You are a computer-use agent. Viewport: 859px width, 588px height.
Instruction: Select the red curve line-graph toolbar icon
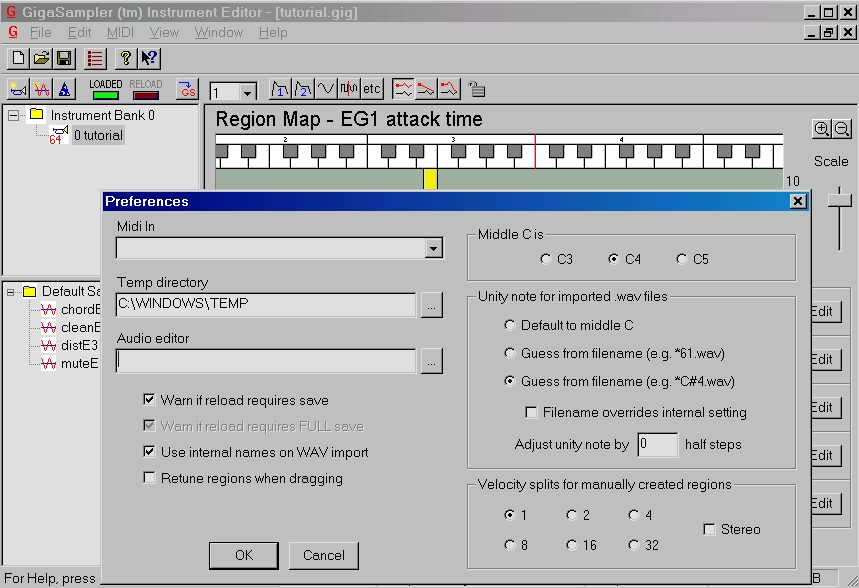click(449, 89)
